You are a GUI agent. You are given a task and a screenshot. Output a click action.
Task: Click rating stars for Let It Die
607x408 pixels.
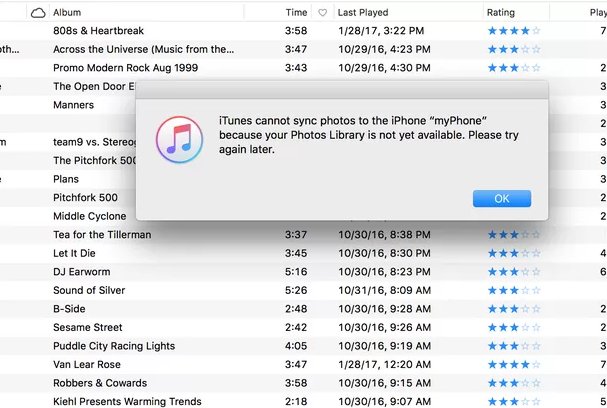pos(514,253)
